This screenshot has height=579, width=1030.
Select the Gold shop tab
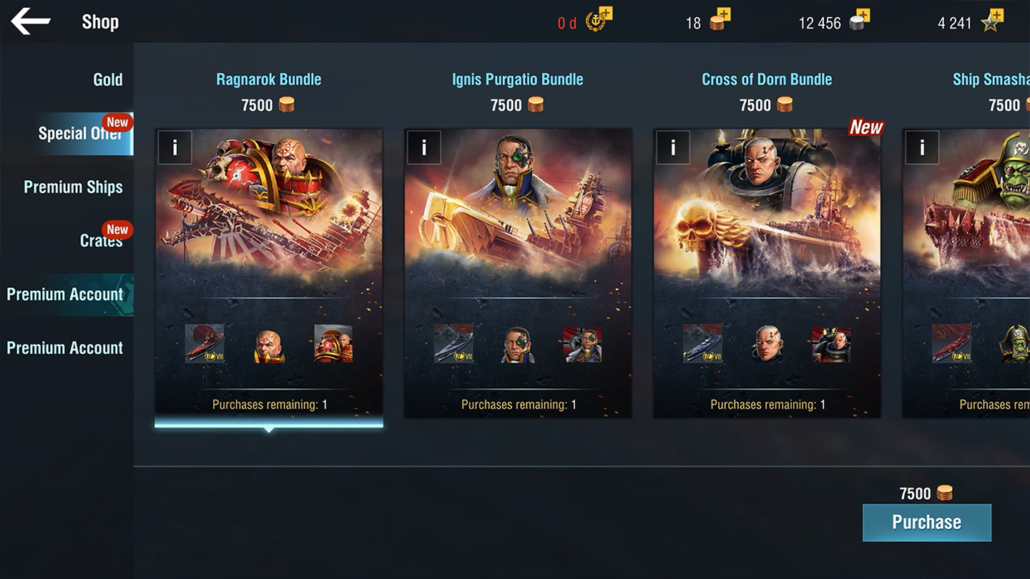point(107,80)
